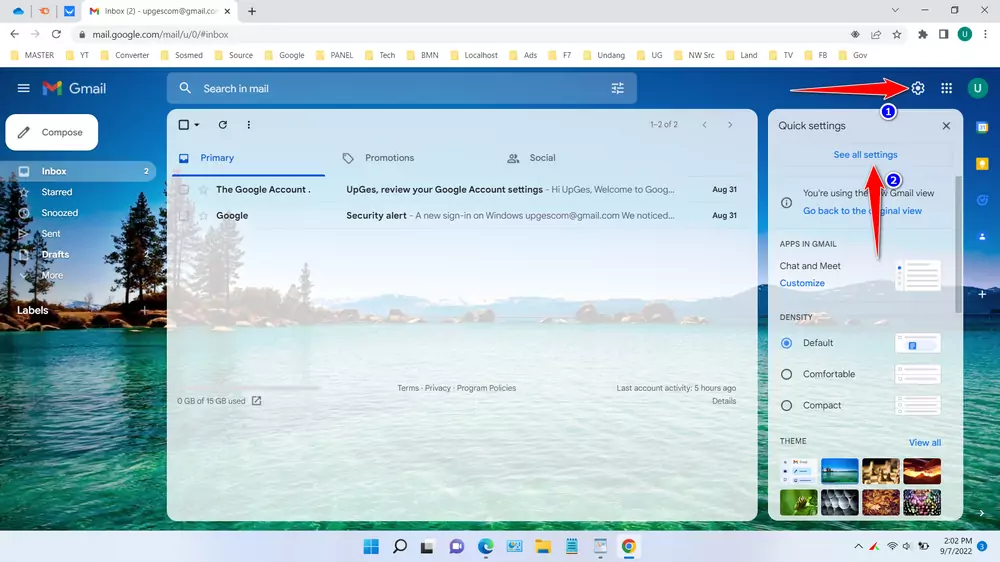Screen dimensions: 1000x562
Task: Open the Google apps grid
Action: [x=946, y=88]
